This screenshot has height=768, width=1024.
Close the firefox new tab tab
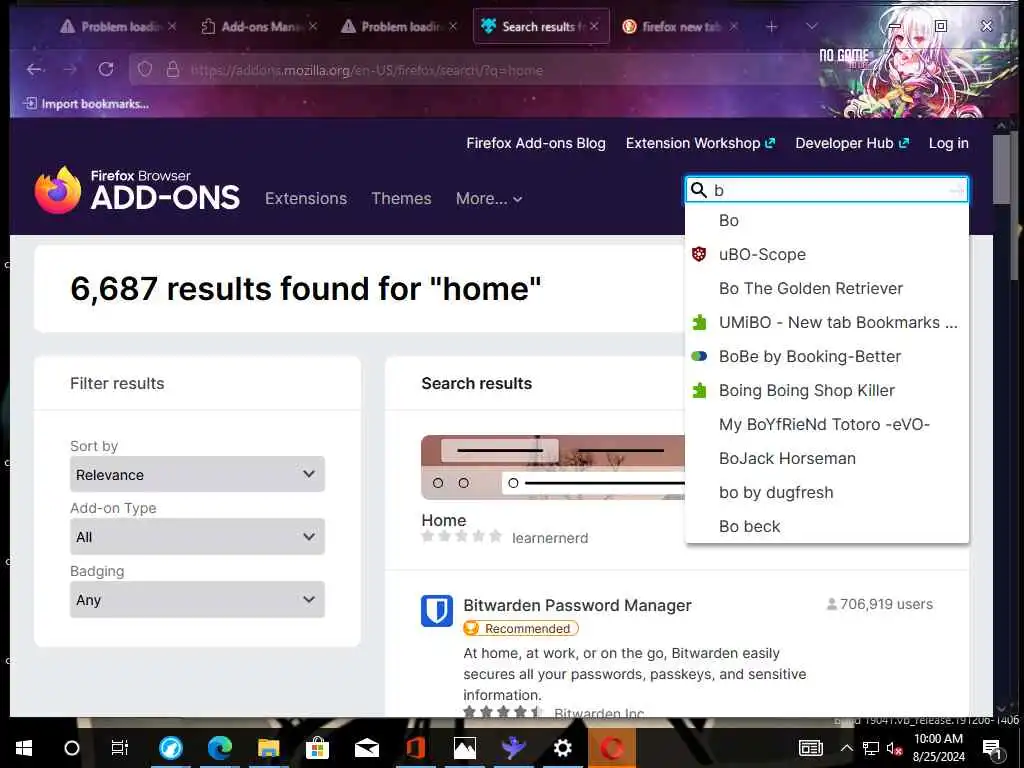pyautogui.click(x=733, y=26)
